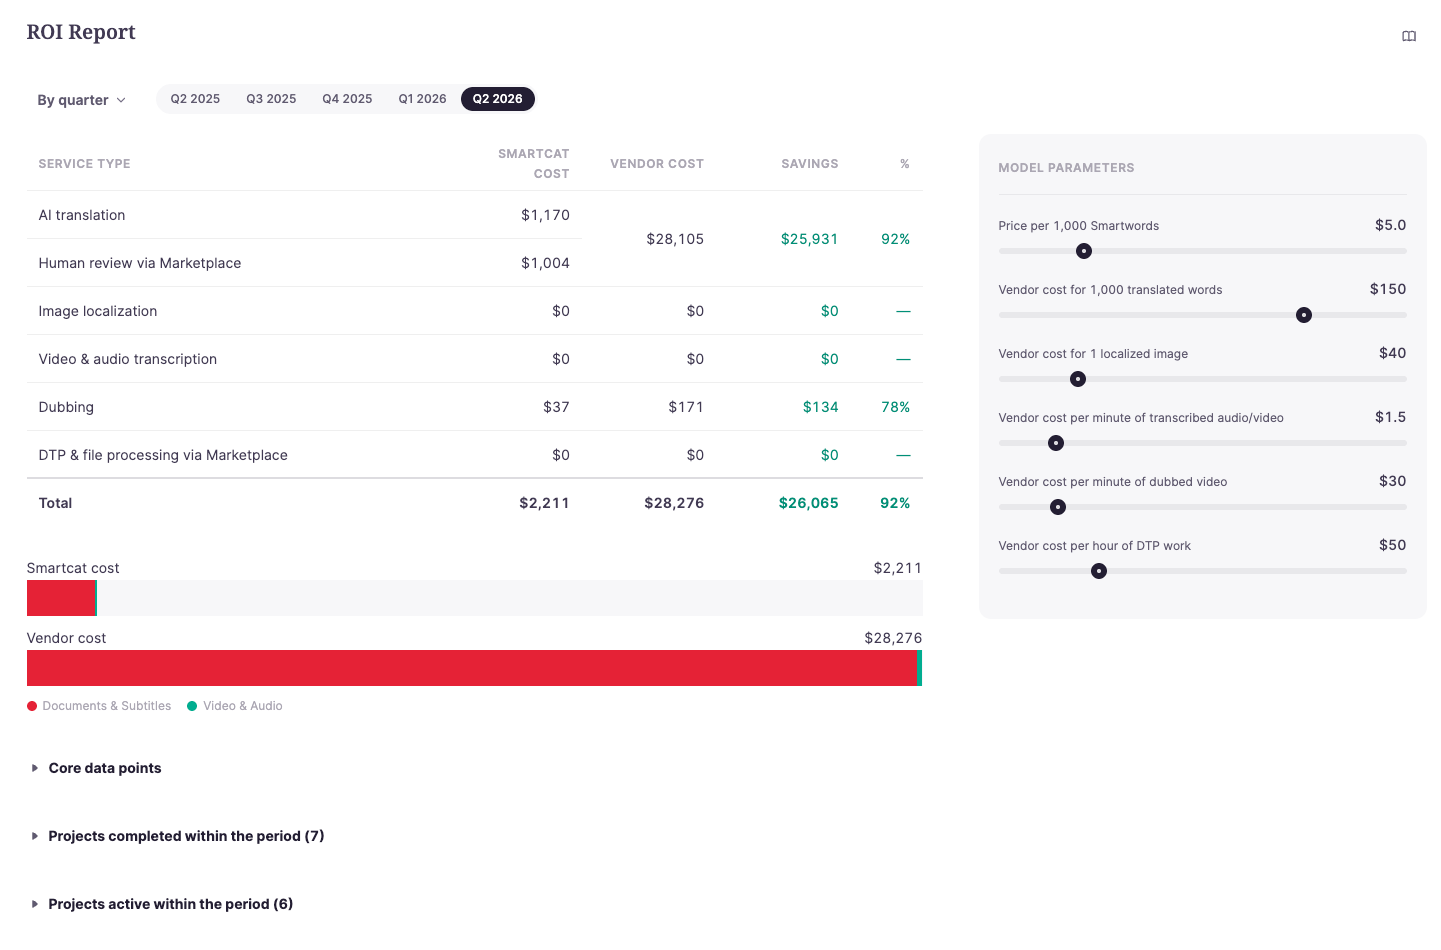This screenshot has height=950, width=1441.
Task: Adjust Vendor cost per minute transcribed slider
Action: click(x=1056, y=443)
